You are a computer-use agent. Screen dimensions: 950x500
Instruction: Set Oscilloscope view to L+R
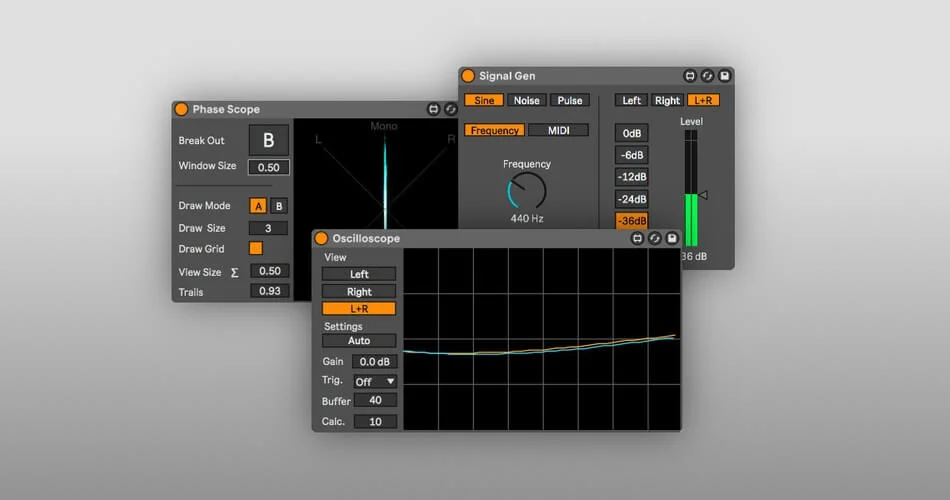click(x=359, y=308)
